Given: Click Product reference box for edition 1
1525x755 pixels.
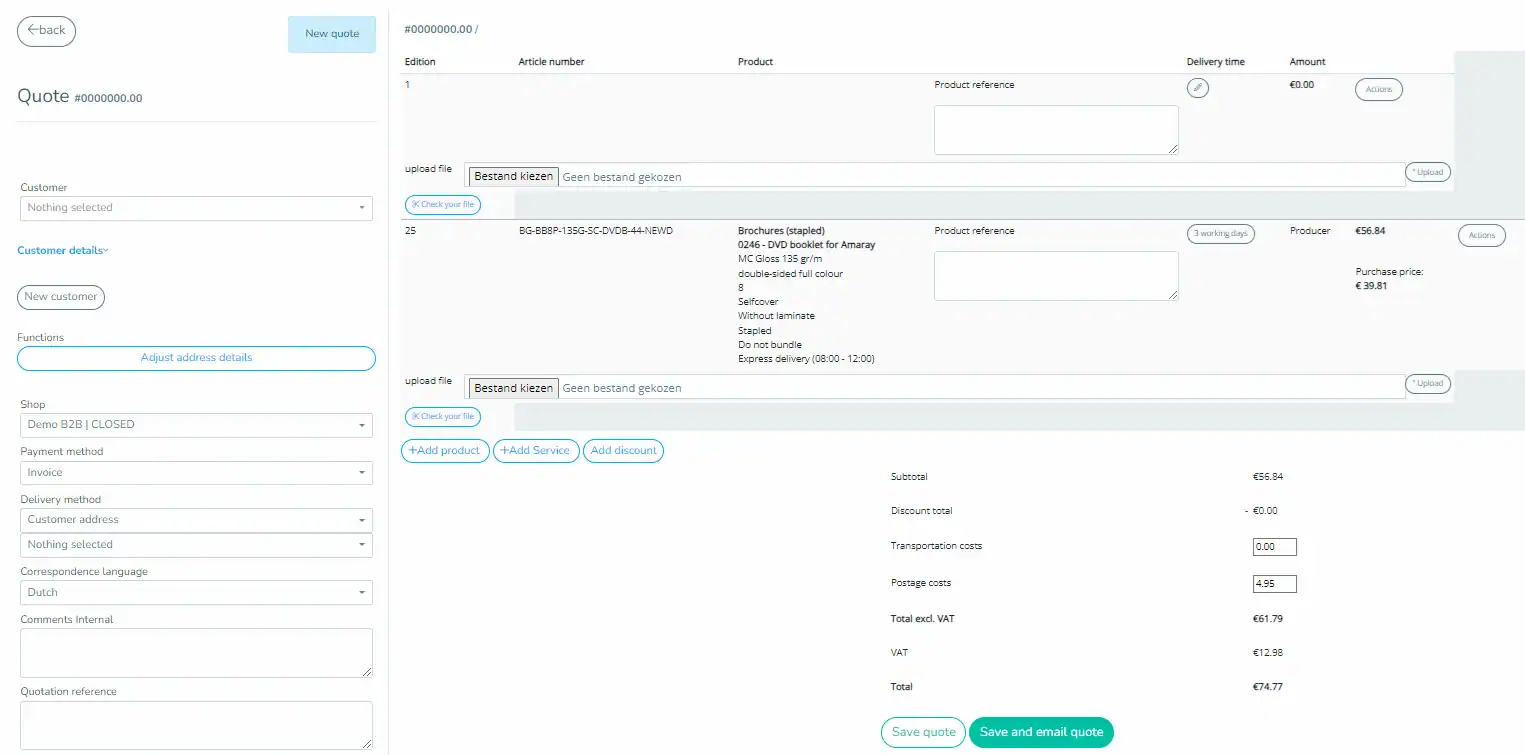Looking at the screenshot, I should coord(1056,130).
